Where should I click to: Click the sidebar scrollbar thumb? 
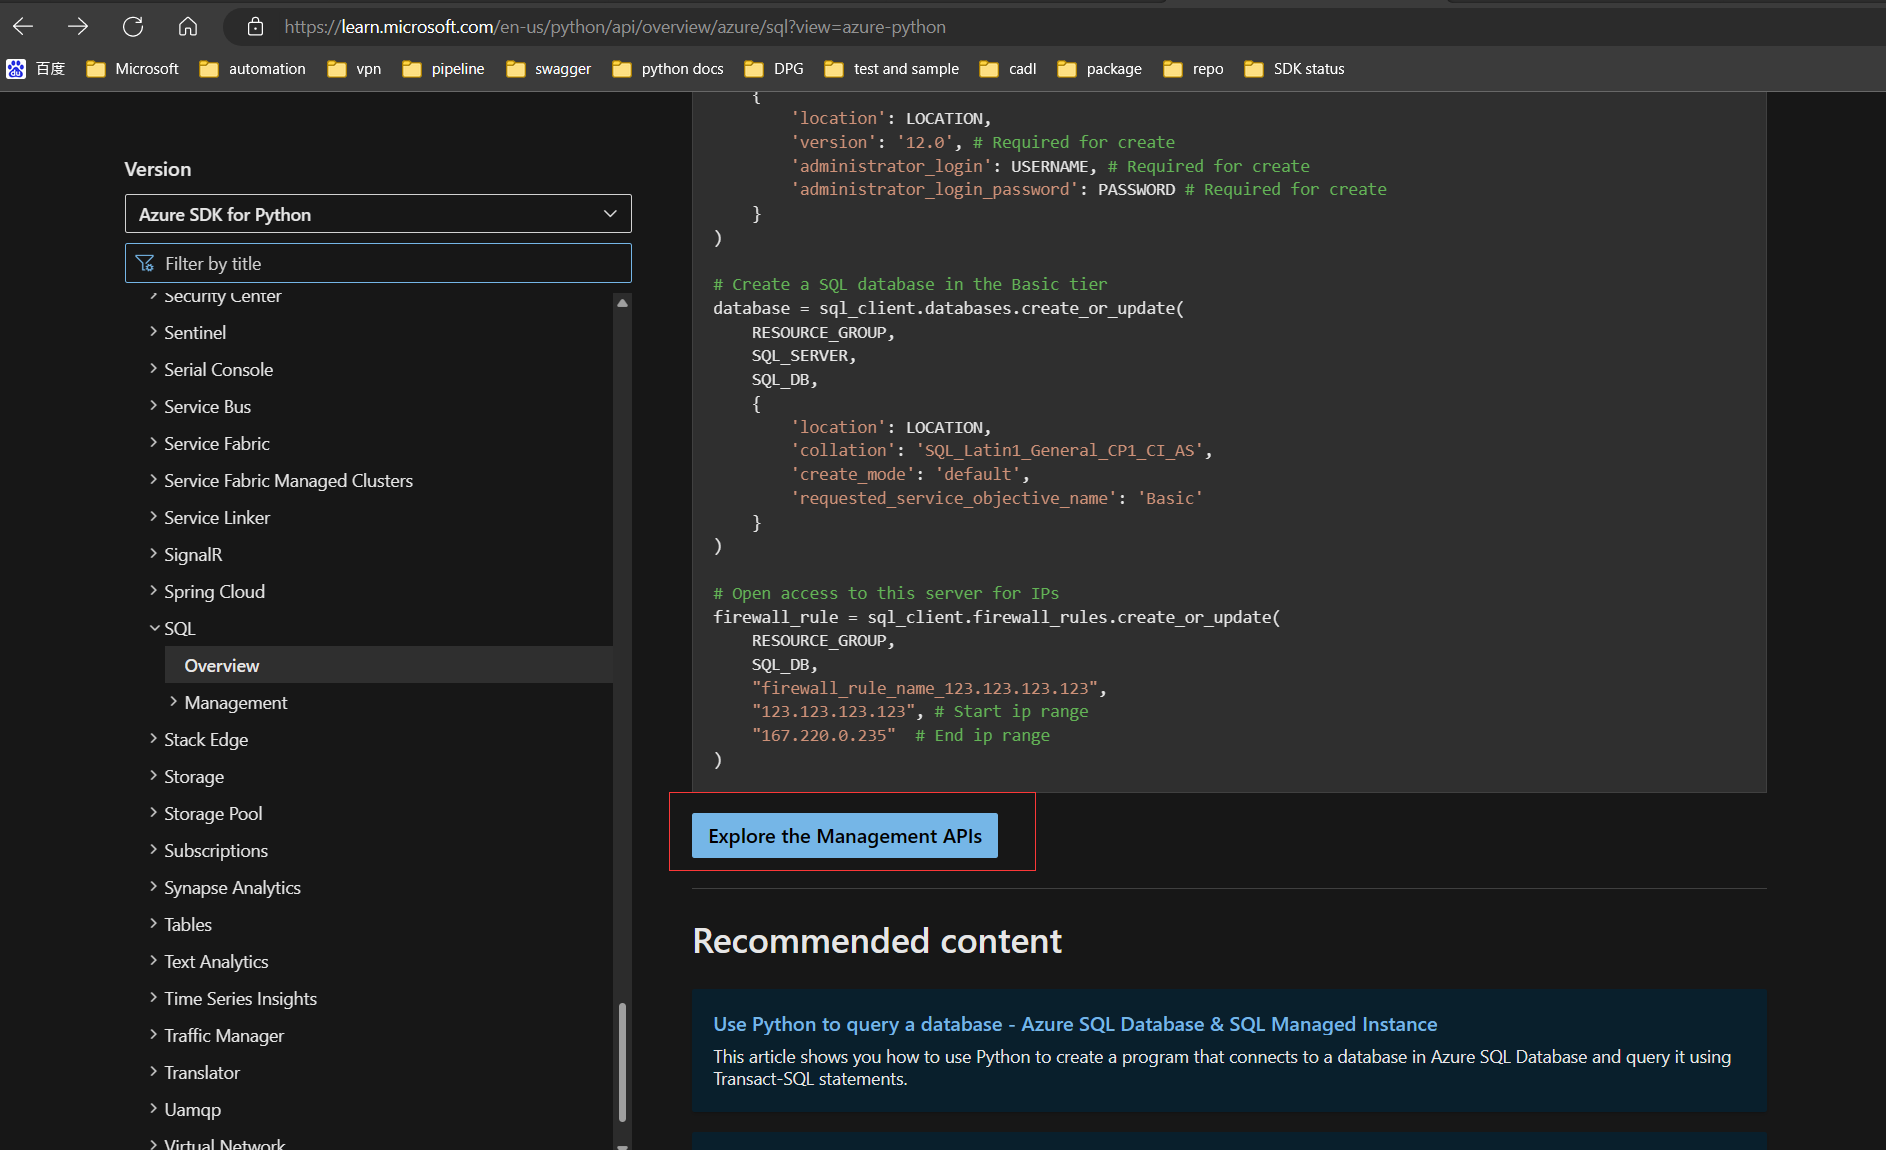[x=622, y=1063]
